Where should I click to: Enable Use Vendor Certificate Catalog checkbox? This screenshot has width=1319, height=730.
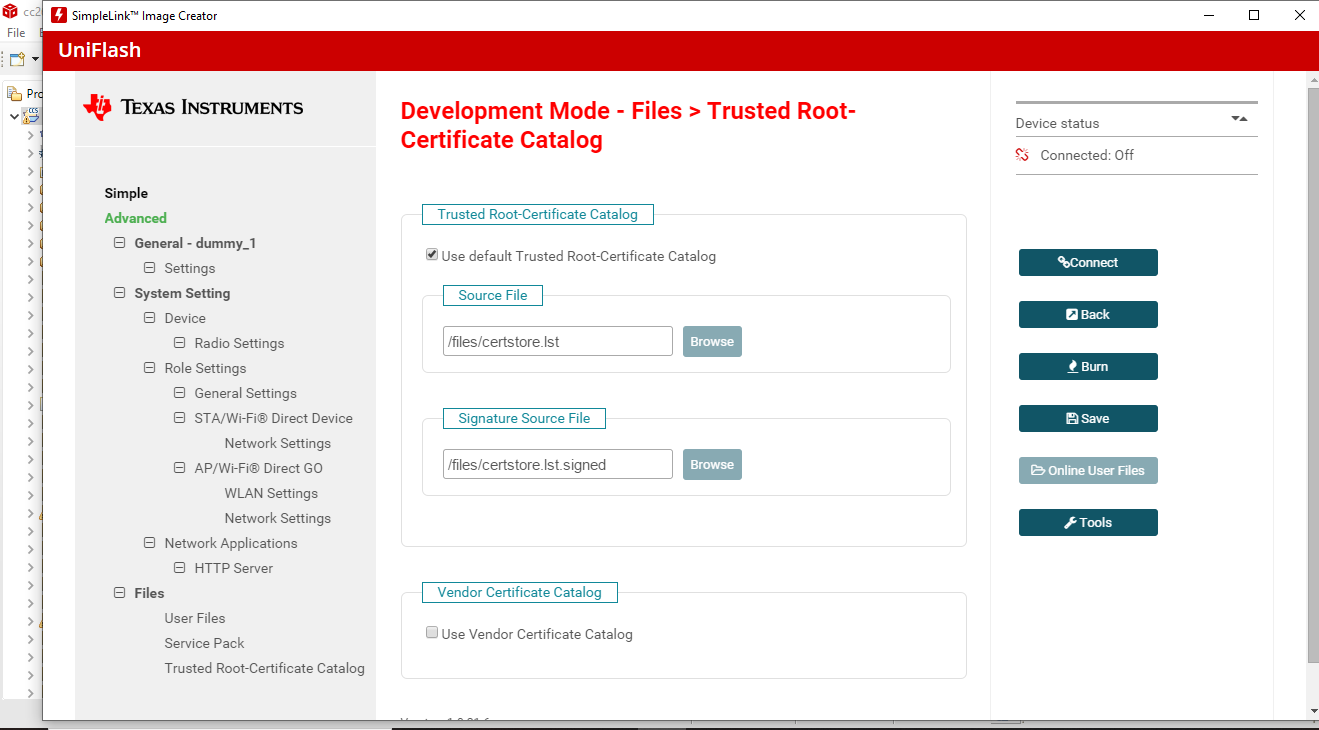pos(432,633)
